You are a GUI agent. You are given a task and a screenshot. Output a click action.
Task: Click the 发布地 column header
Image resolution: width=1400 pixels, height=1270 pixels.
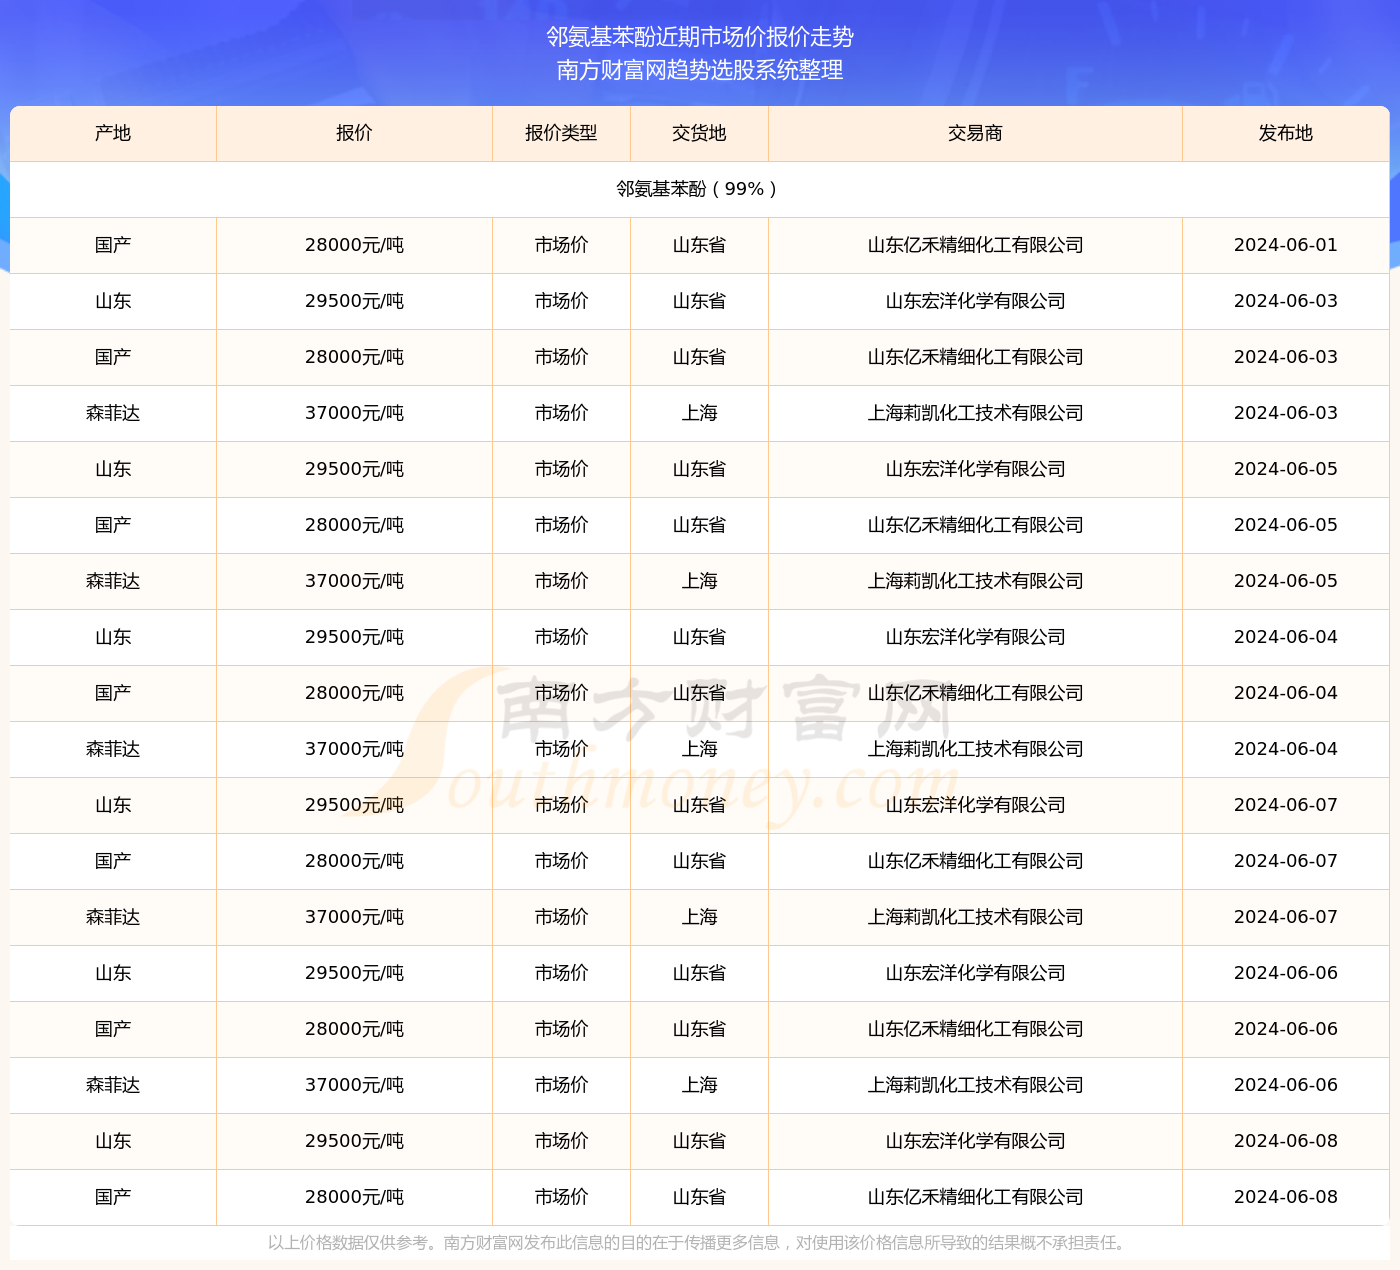(x=1286, y=133)
